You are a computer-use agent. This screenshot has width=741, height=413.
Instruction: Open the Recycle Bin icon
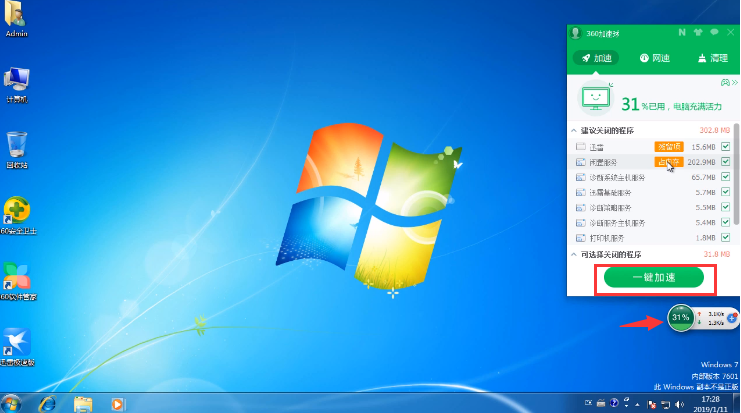pos(17,151)
